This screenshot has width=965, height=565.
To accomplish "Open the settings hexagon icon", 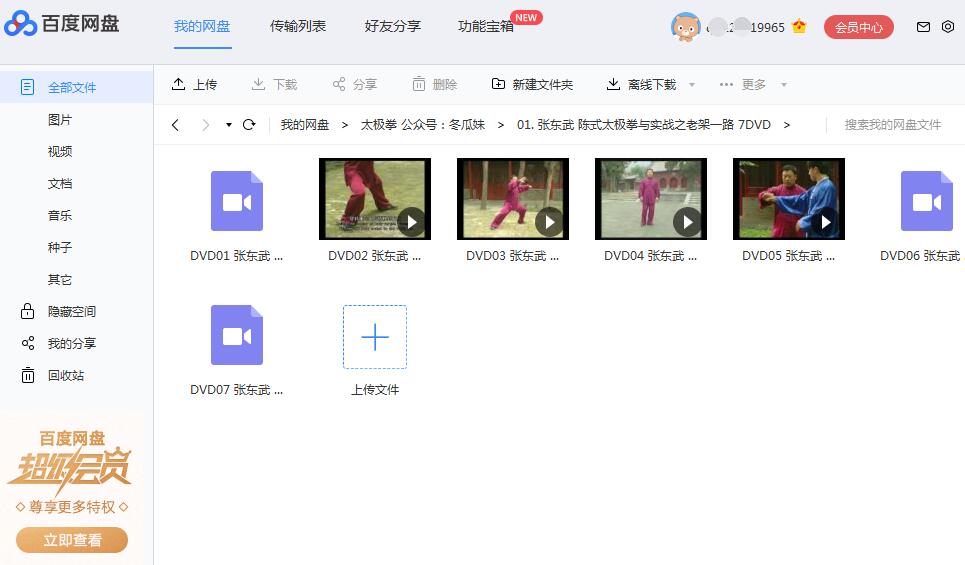I will 948,26.
